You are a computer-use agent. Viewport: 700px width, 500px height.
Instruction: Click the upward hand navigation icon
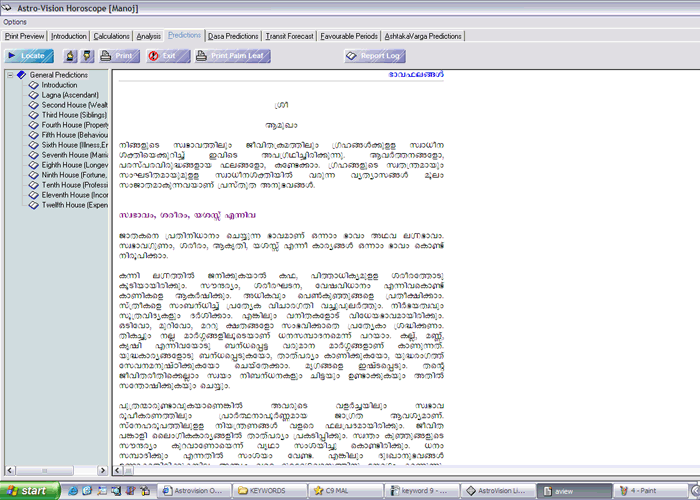pyautogui.click(x=70, y=56)
